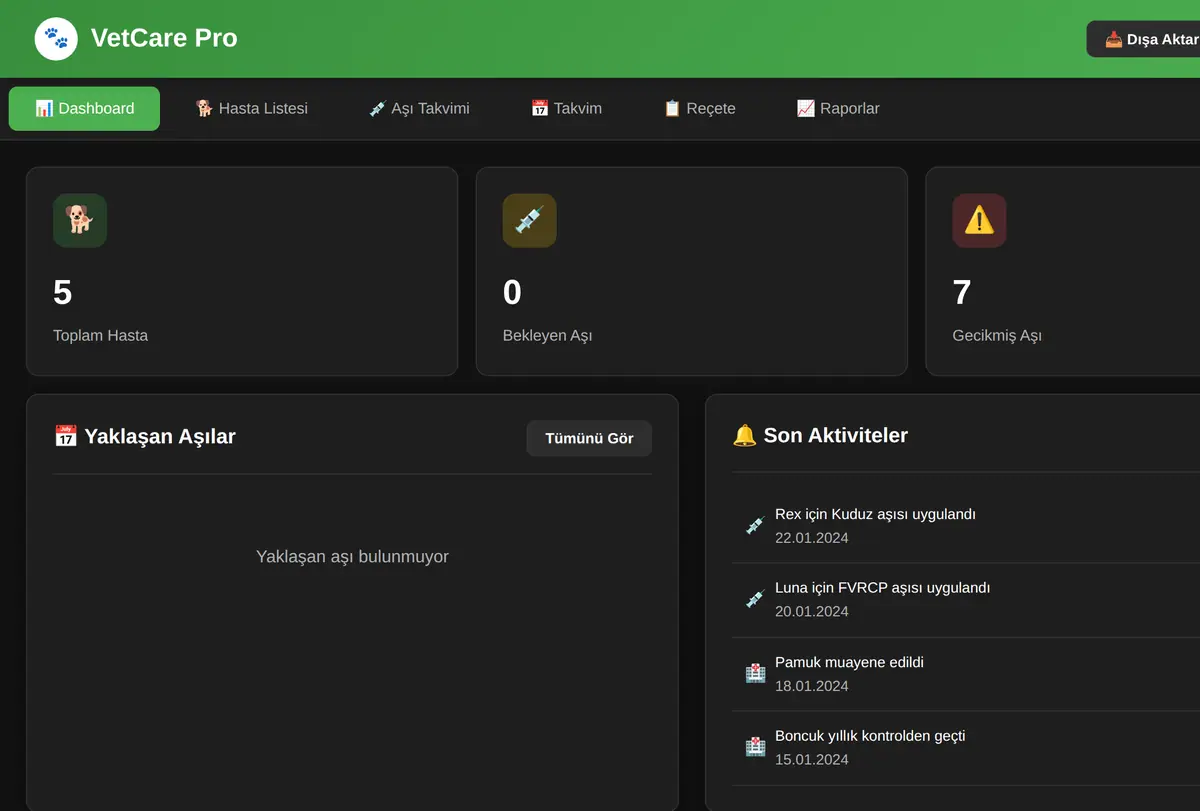Click the warning icon on Gecikmiş Aşı card
1200x811 pixels.
[x=979, y=220]
